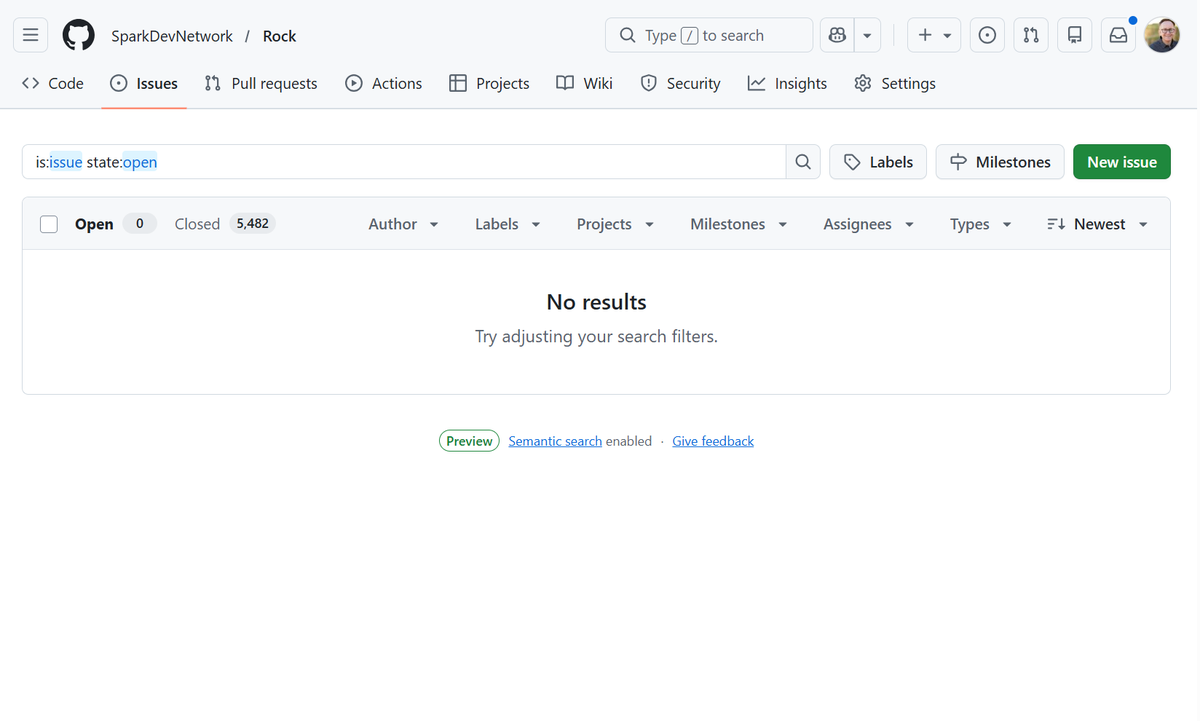This screenshot has width=1200, height=721.
Task: Tick the select all issues checkbox
Action: pyautogui.click(x=49, y=224)
